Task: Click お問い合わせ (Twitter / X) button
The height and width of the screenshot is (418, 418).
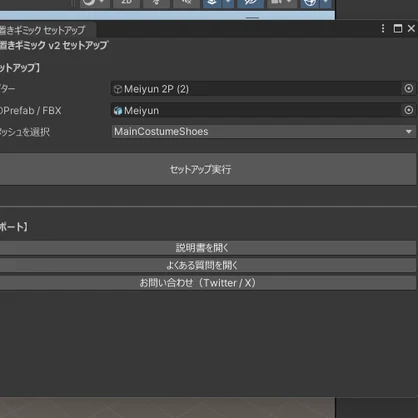Action: [x=207, y=283]
